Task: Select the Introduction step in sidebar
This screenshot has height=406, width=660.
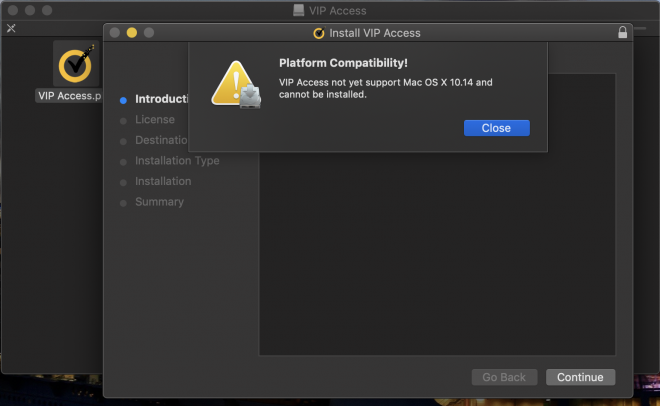Action: tap(162, 99)
